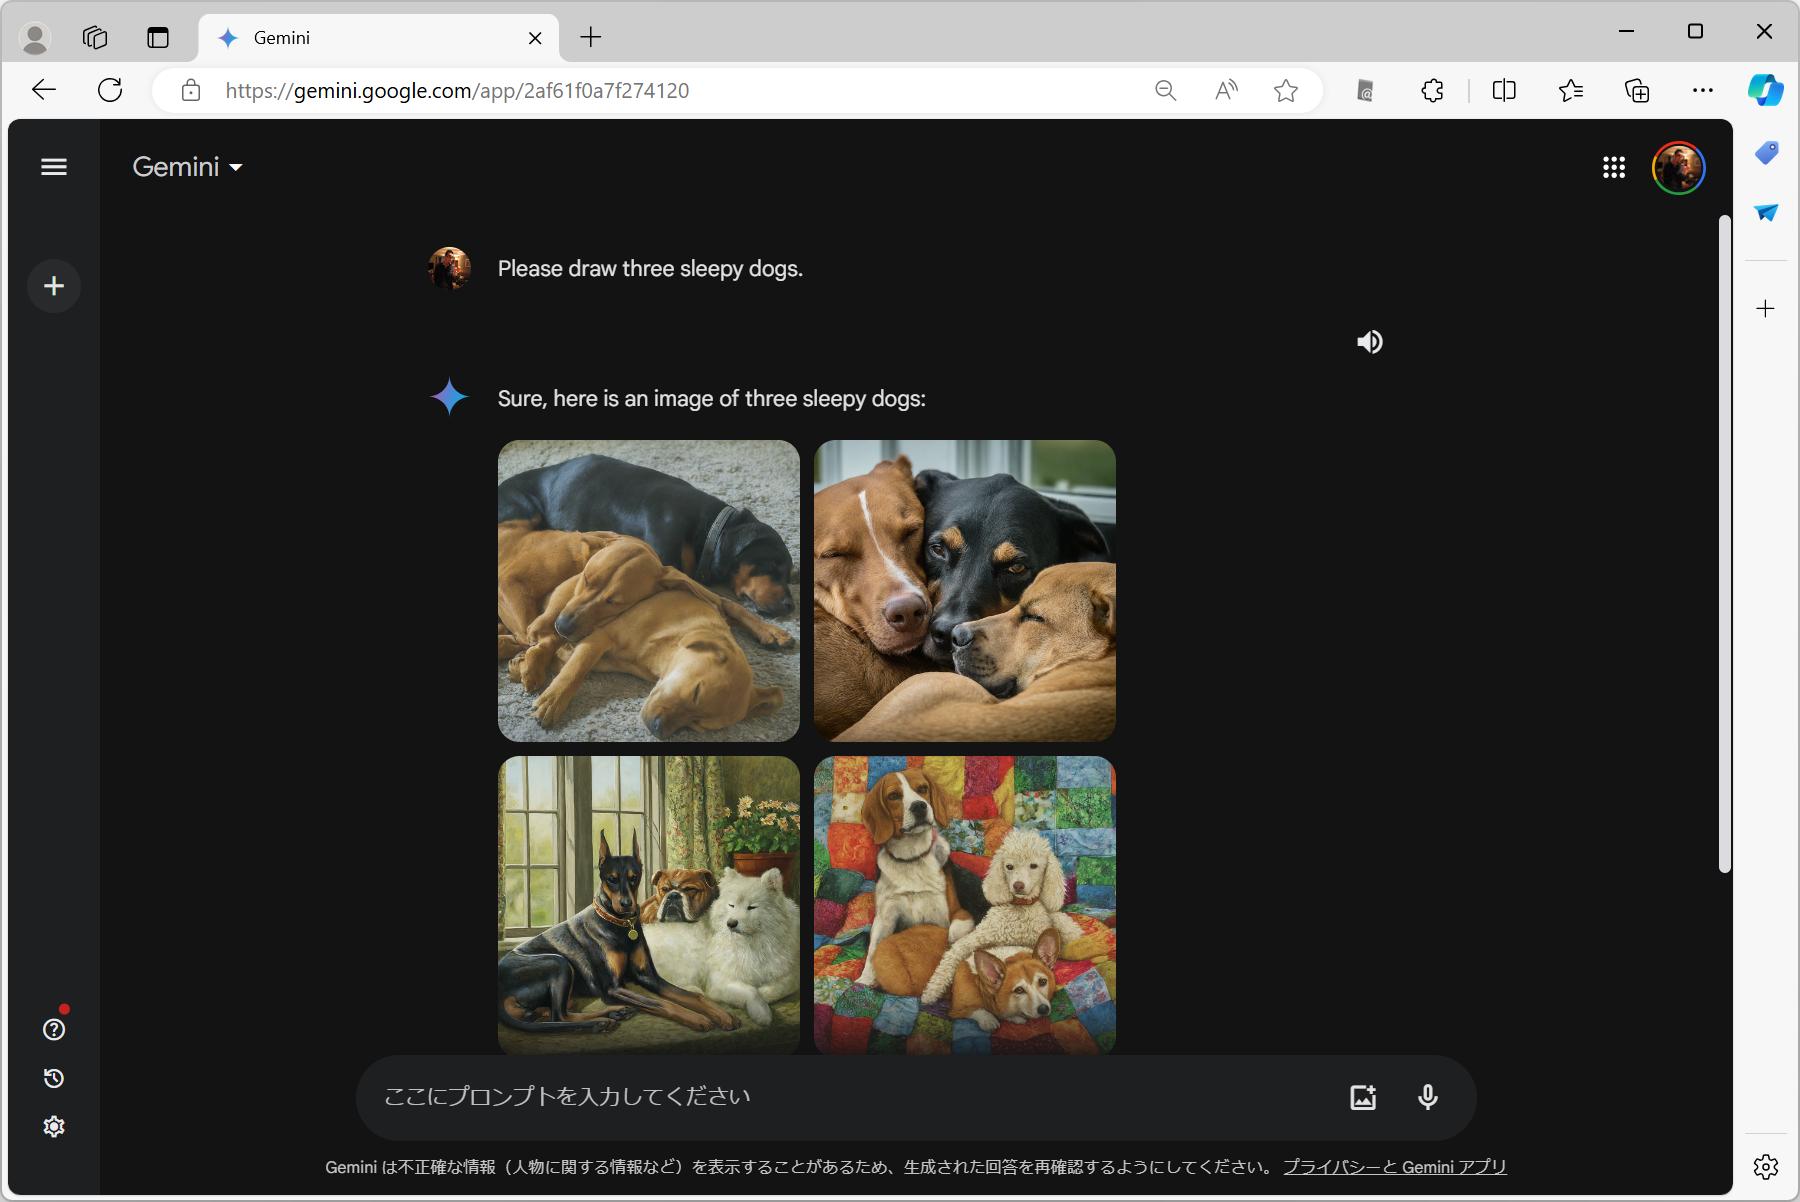Add a sidebar app with plus
The image size is (1800, 1202).
pos(1766,308)
